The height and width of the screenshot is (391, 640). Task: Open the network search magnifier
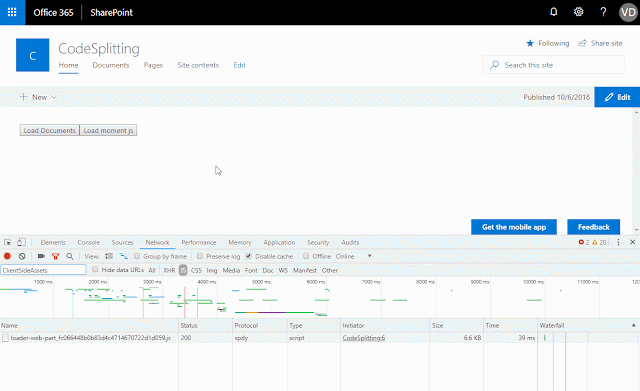click(x=70, y=256)
